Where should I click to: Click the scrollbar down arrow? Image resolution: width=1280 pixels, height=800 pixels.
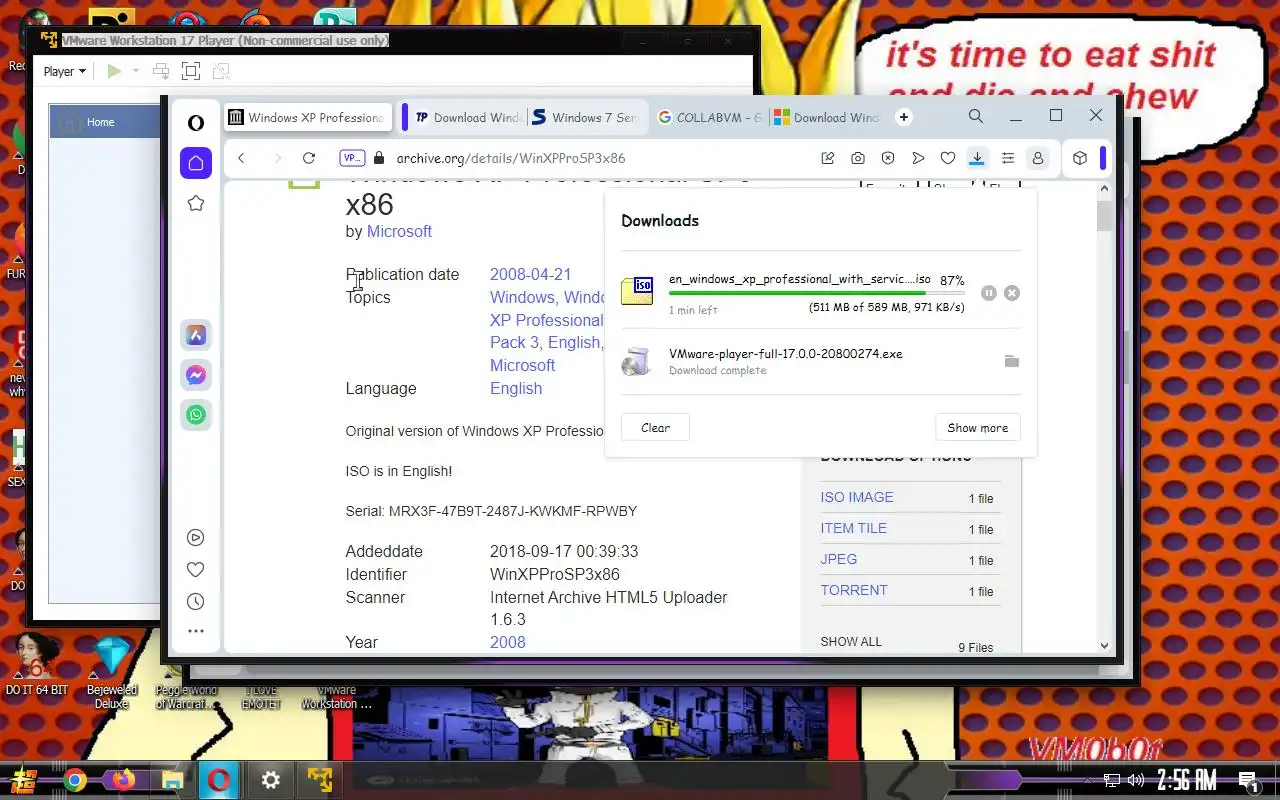tap(1104, 646)
